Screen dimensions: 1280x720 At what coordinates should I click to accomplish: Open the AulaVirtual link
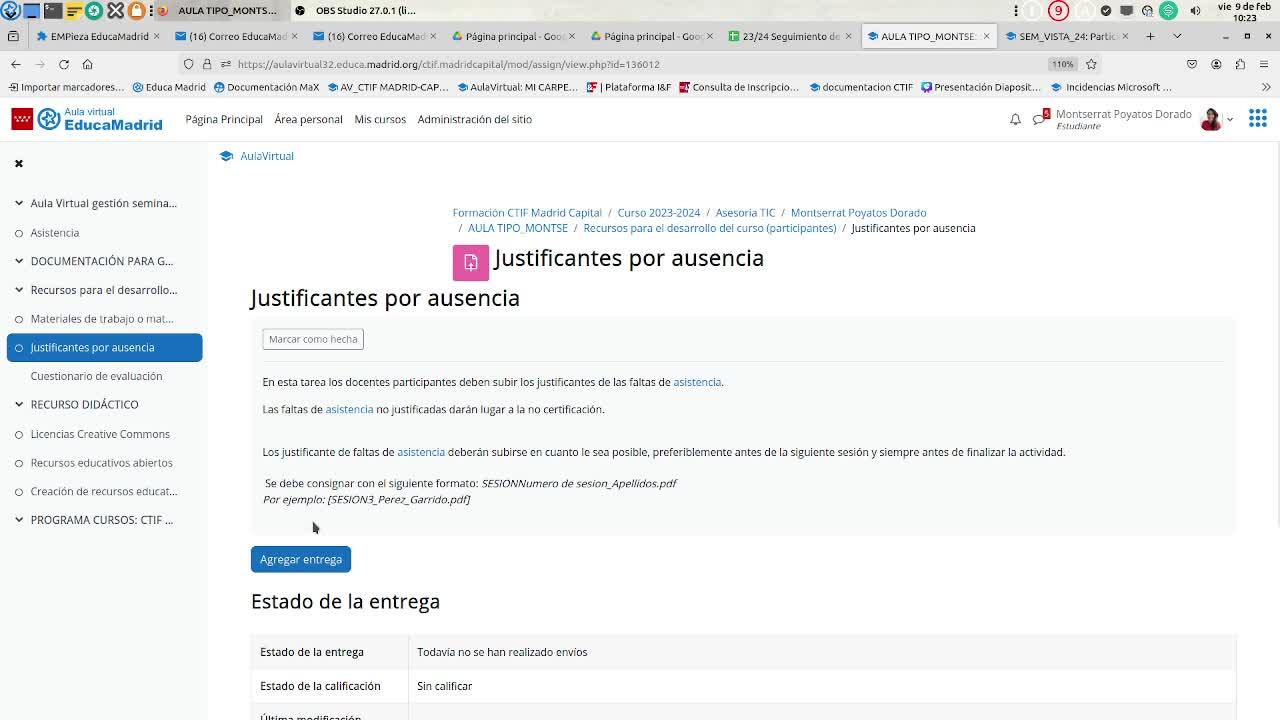[x=266, y=156]
